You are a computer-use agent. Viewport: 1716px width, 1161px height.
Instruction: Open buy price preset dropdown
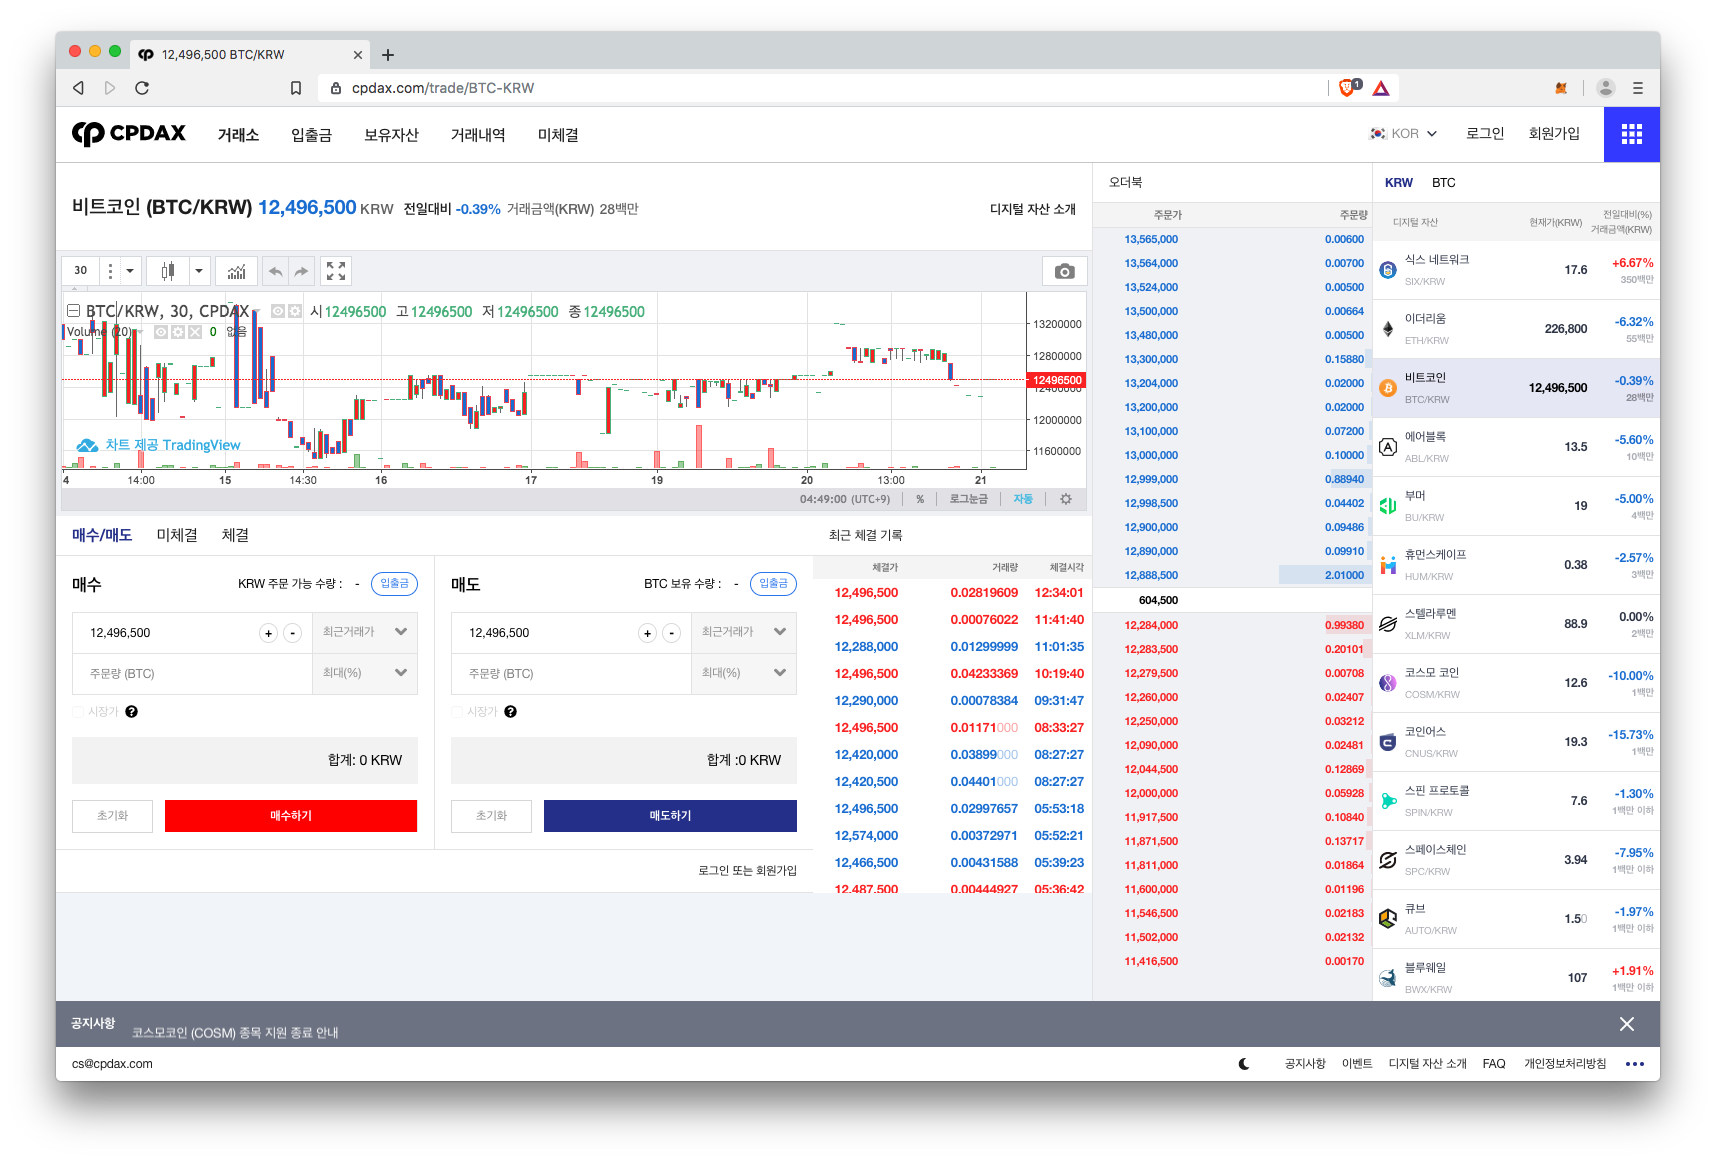366,633
